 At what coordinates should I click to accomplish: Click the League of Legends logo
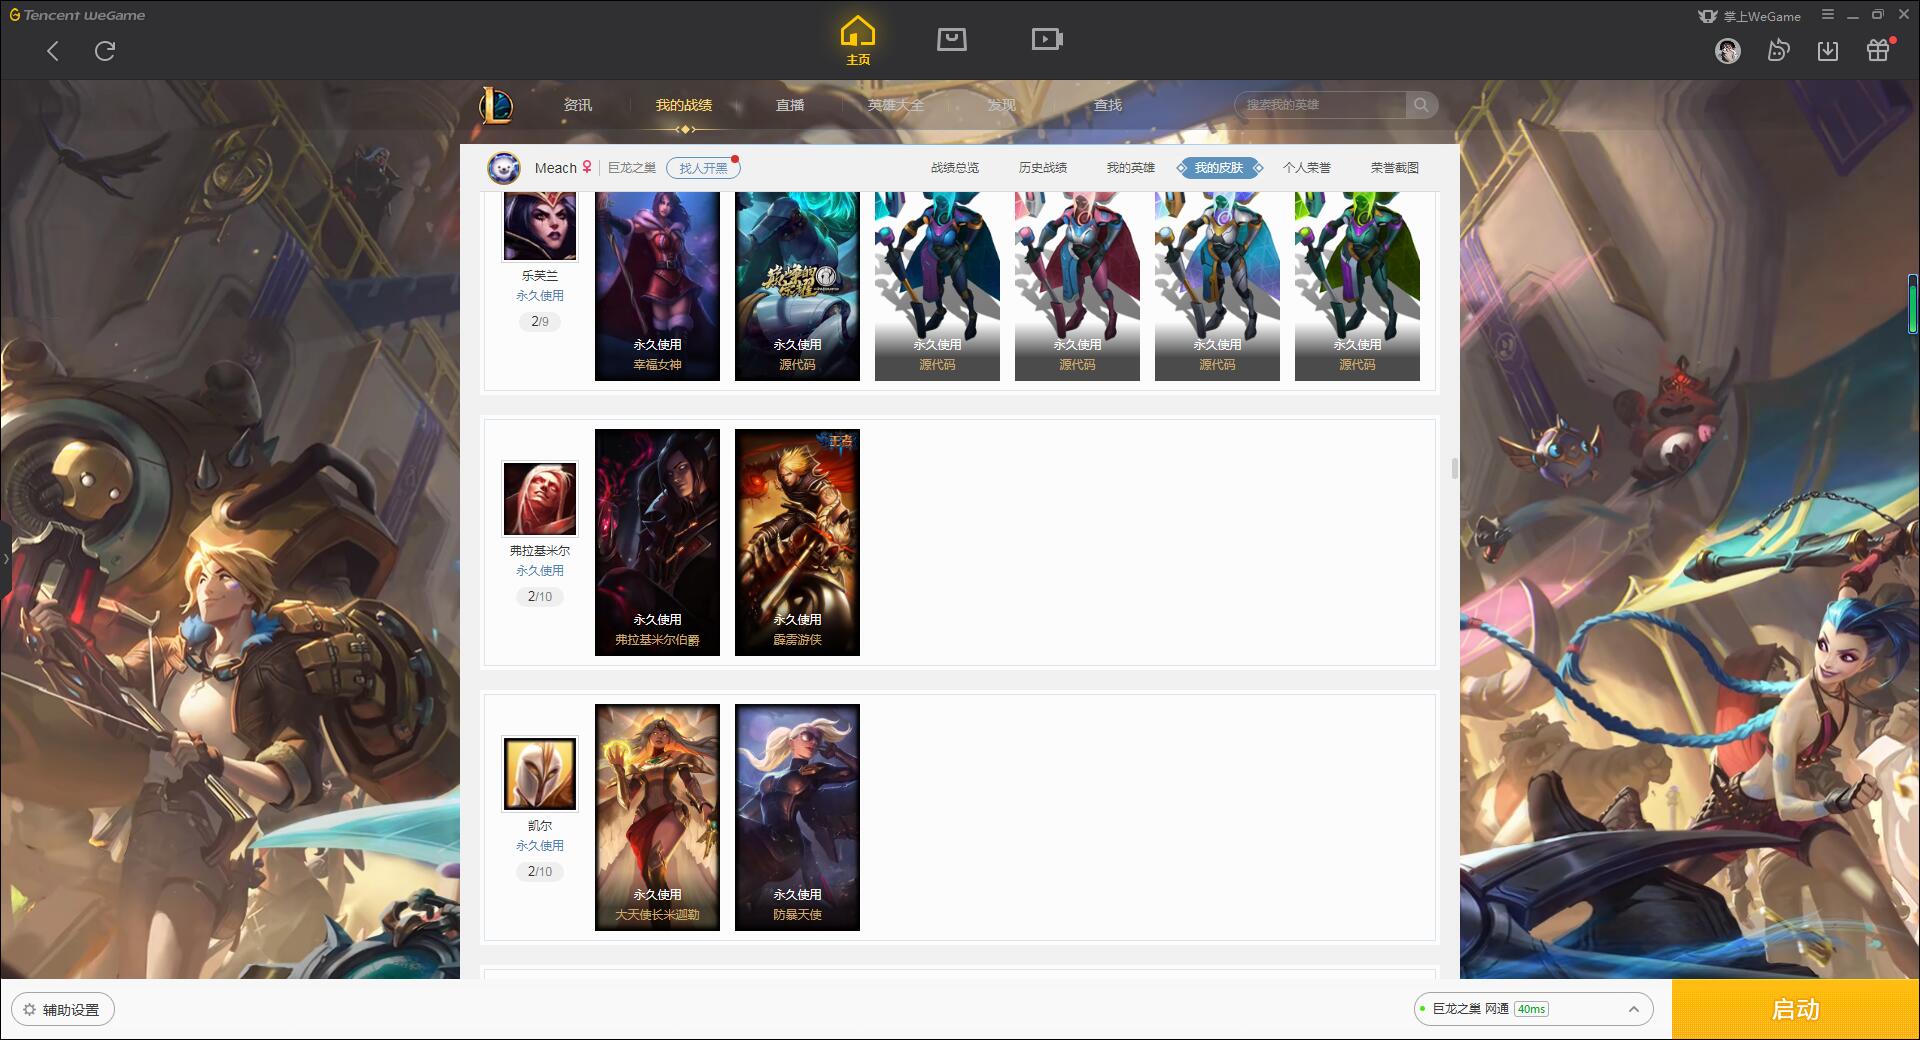pyautogui.click(x=497, y=105)
